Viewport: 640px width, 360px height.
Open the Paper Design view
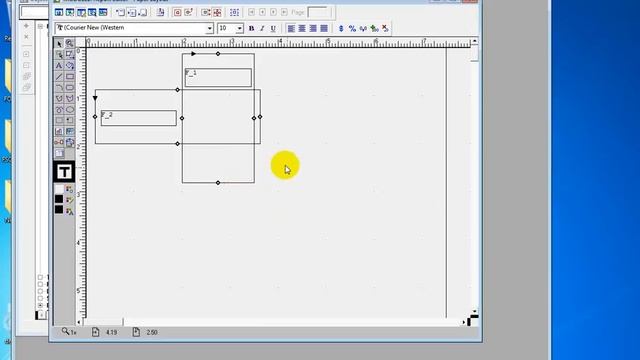coord(92,13)
